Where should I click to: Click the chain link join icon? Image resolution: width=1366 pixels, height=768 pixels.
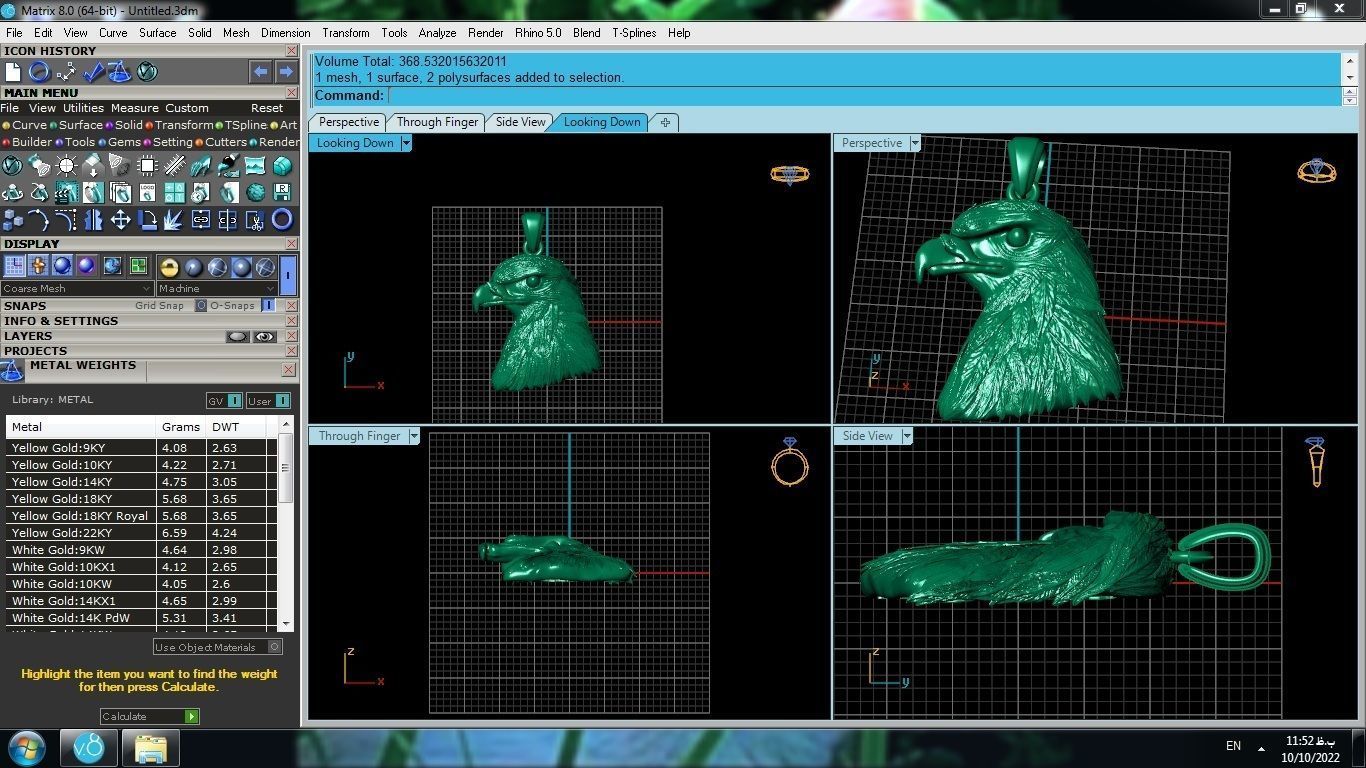(x=201, y=219)
